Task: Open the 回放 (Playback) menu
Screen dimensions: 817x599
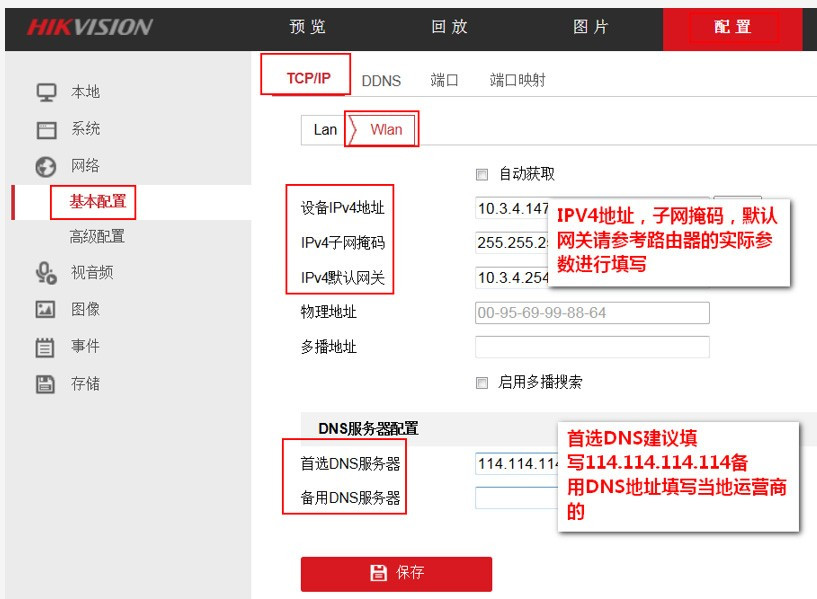Action: point(449,28)
